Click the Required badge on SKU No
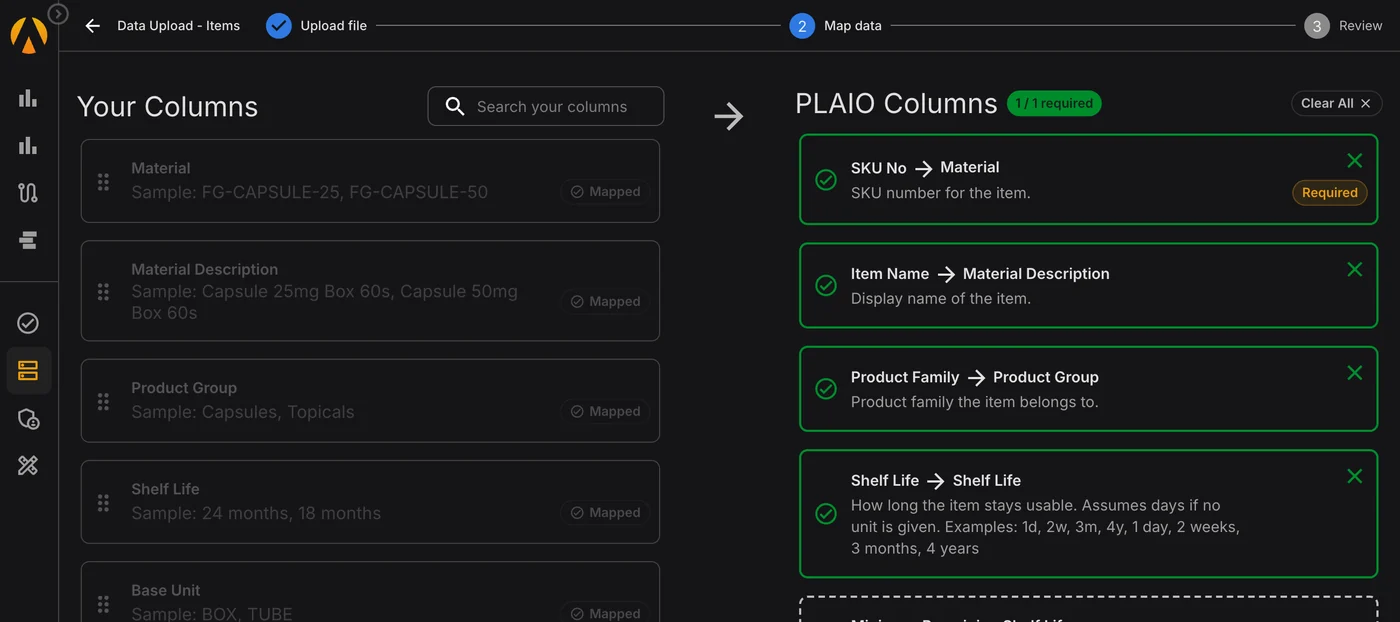 click(x=1329, y=193)
